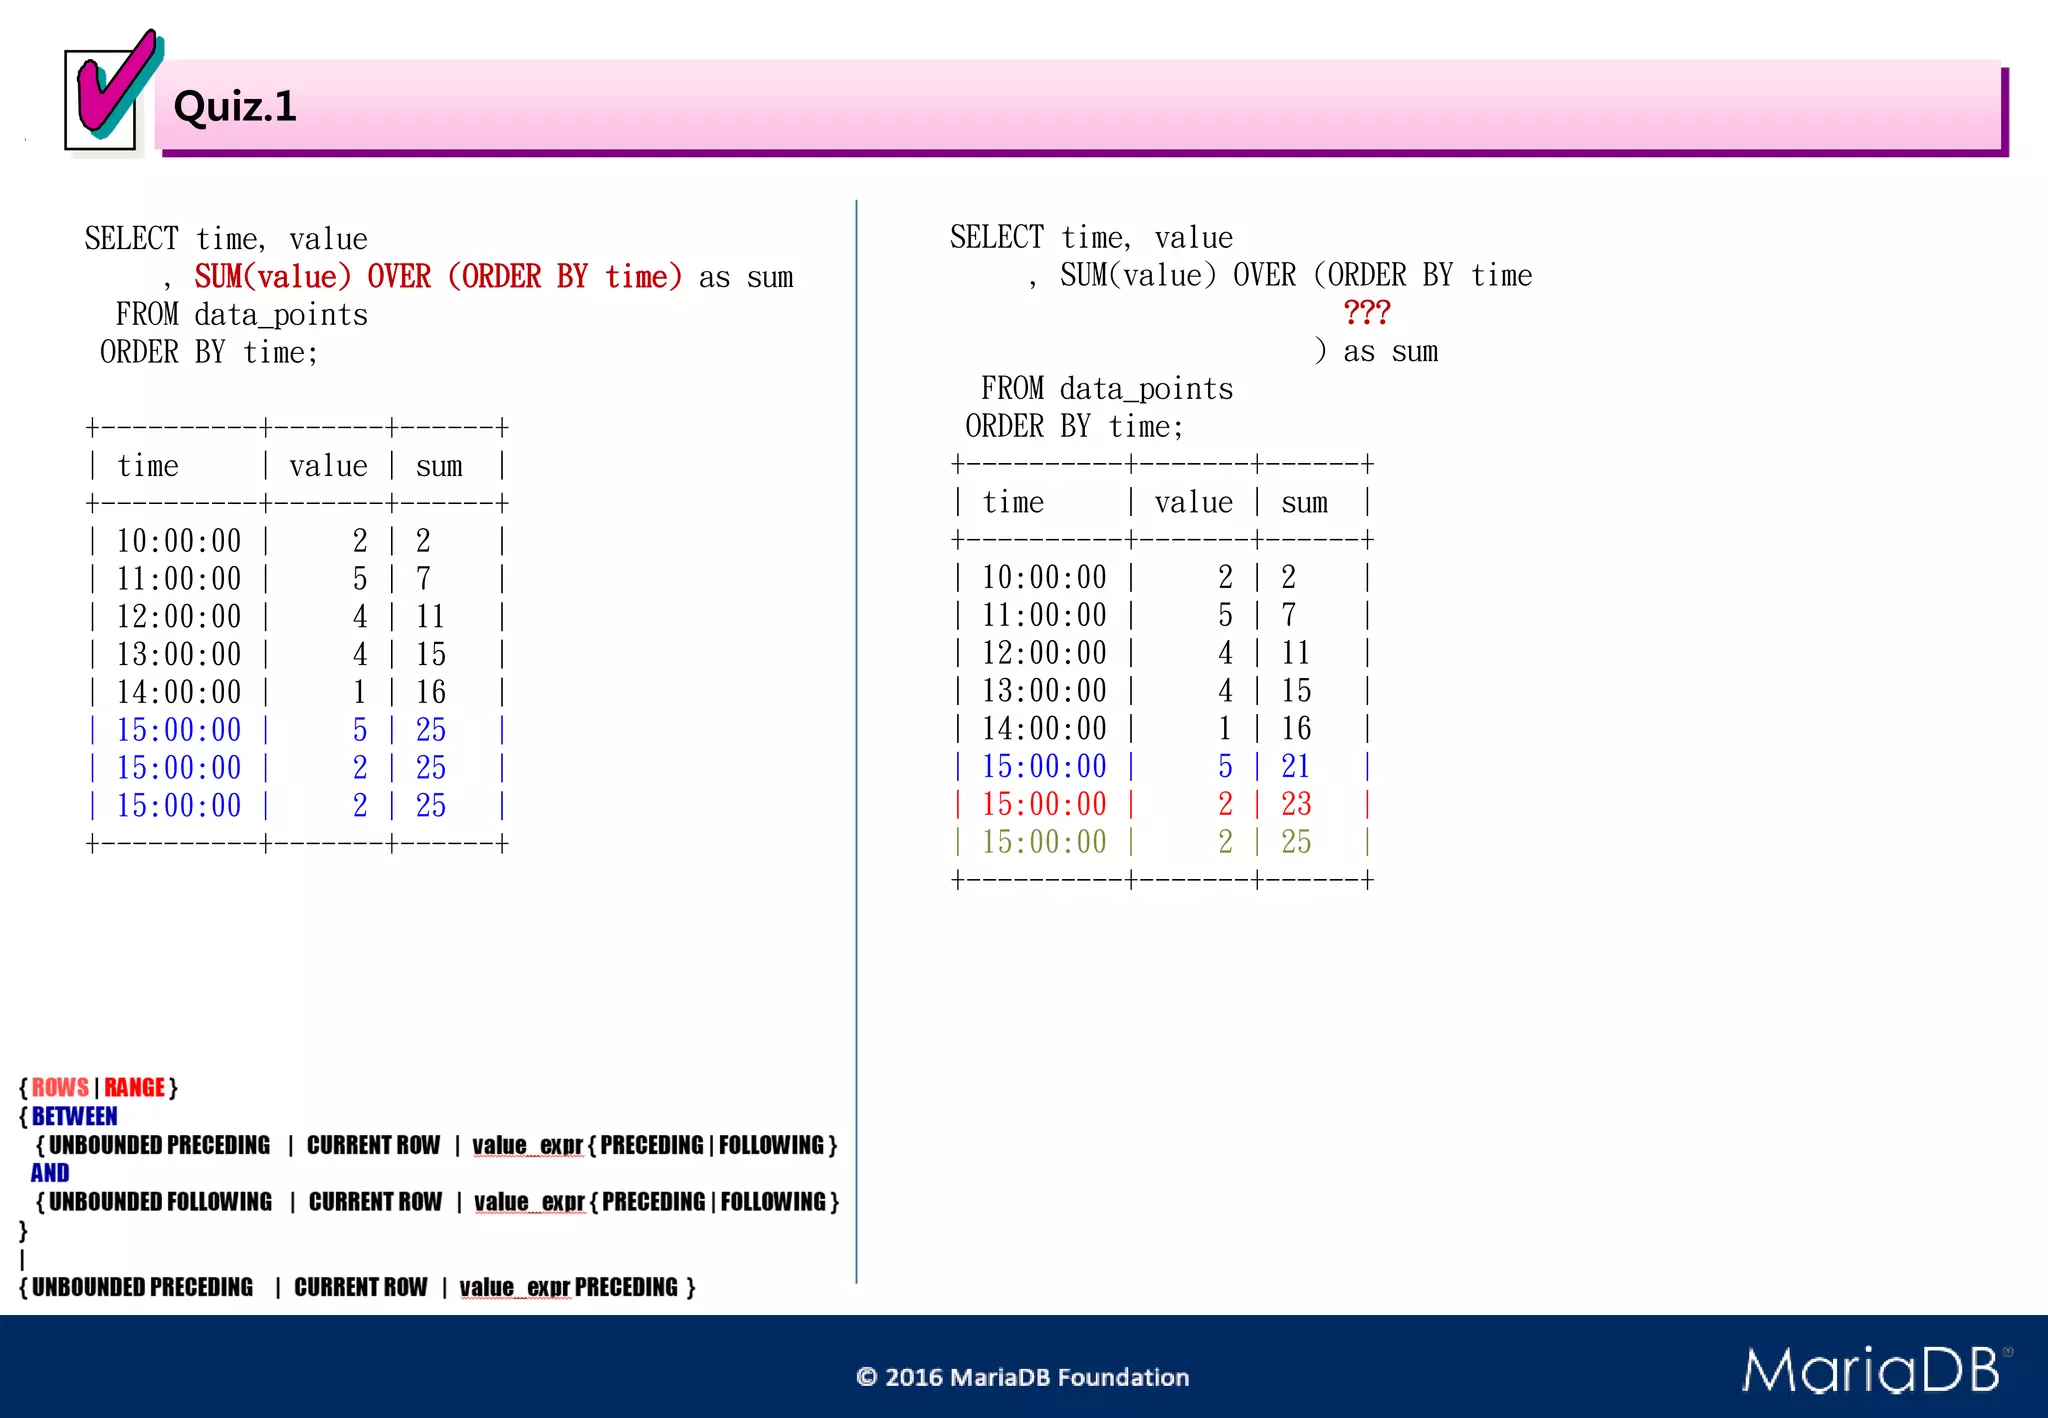Click sum 15 in the right table

point(1296,691)
